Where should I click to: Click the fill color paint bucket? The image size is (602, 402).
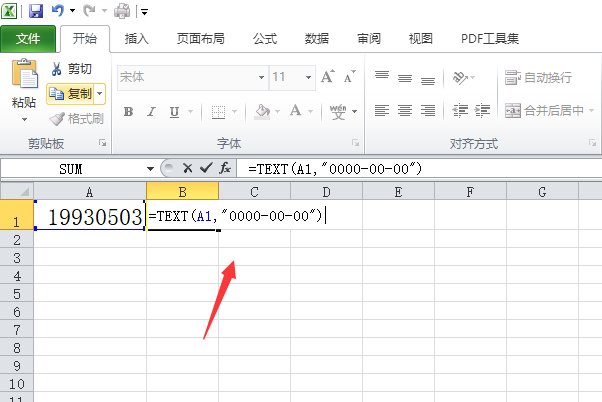(262, 111)
